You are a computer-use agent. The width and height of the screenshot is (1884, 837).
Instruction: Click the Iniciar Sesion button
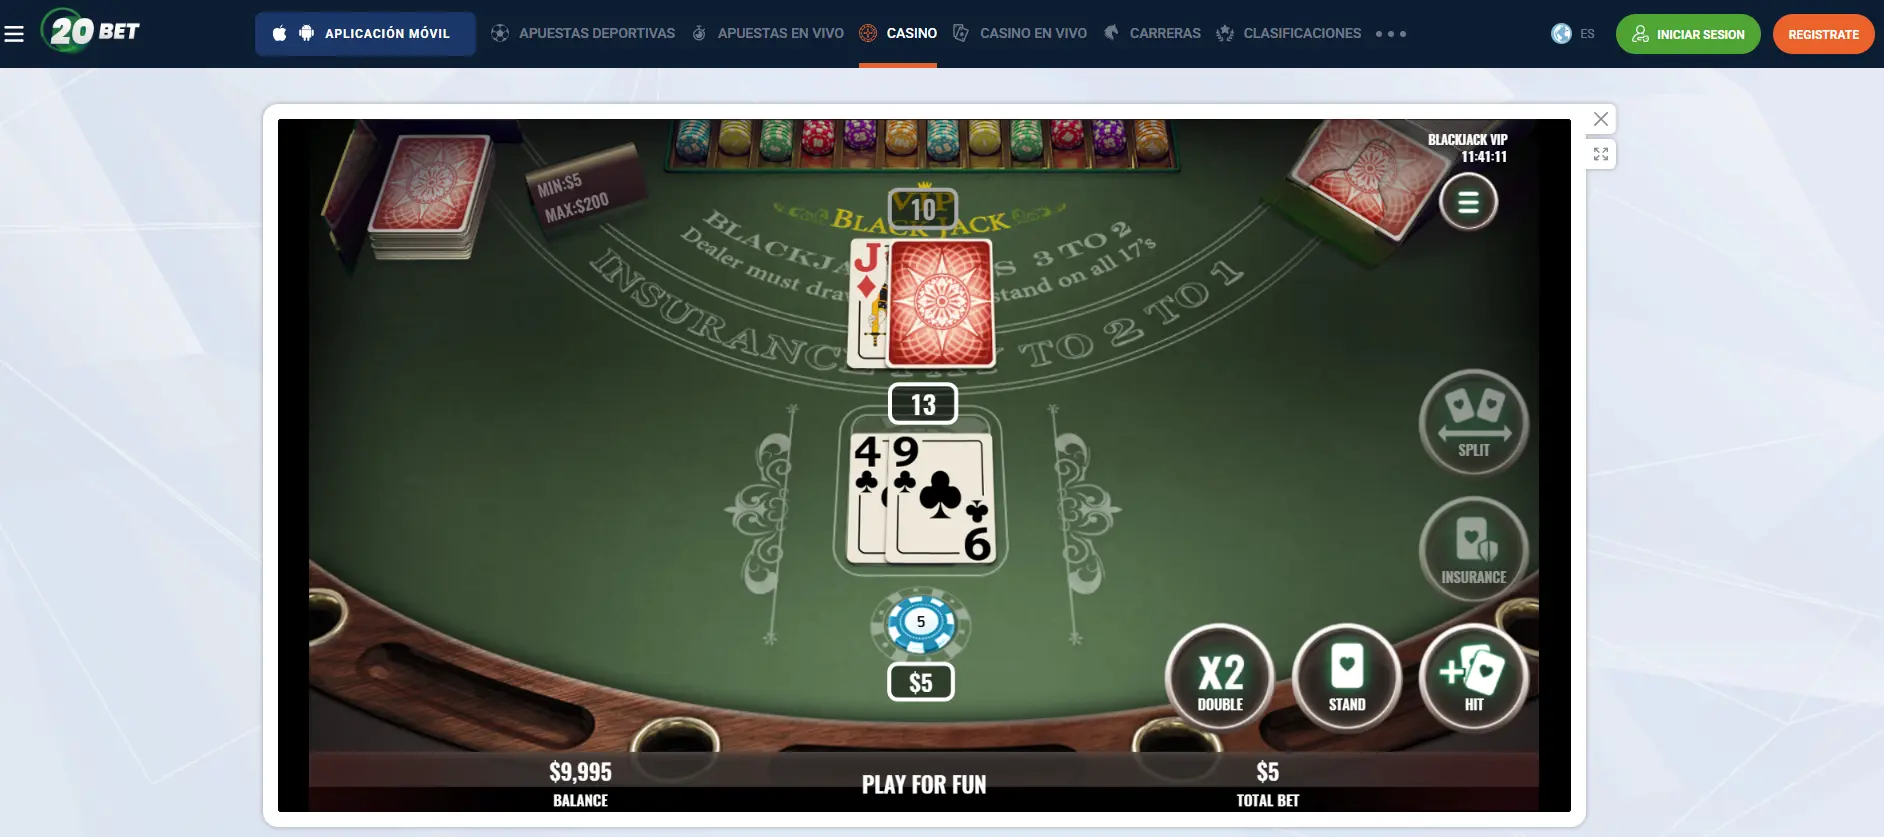coord(1688,34)
